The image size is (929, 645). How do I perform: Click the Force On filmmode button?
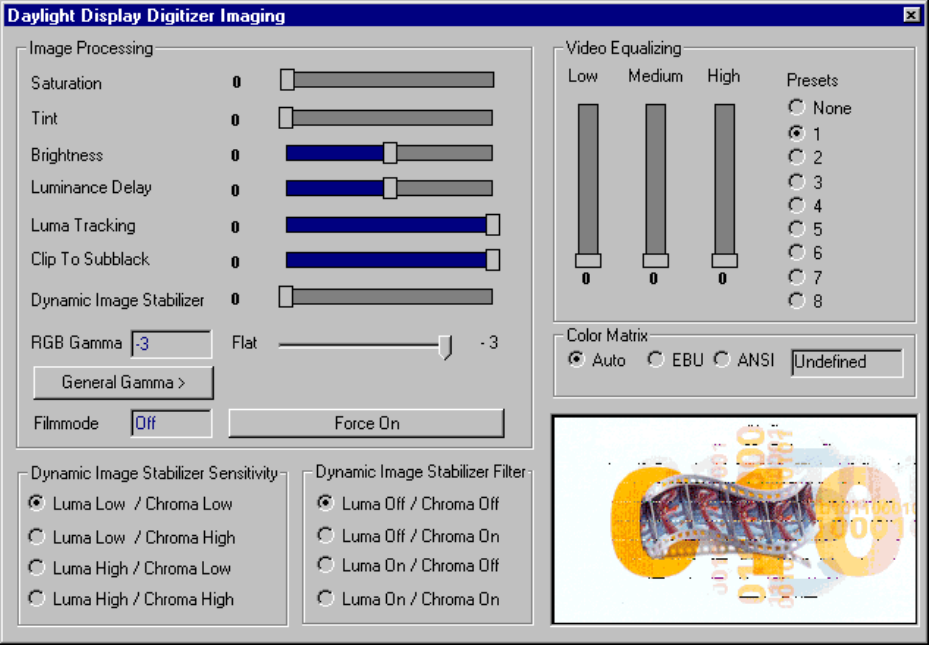tap(367, 423)
